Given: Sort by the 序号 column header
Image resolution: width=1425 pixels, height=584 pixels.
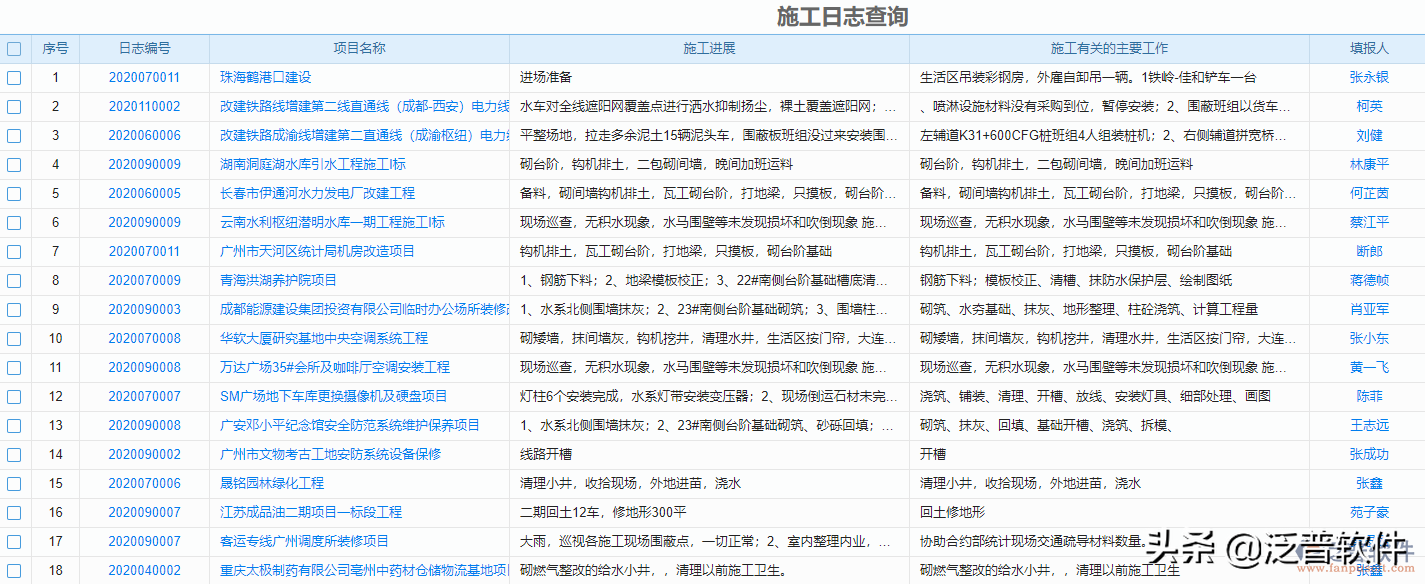Looking at the screenshot, I should [55, 48].
